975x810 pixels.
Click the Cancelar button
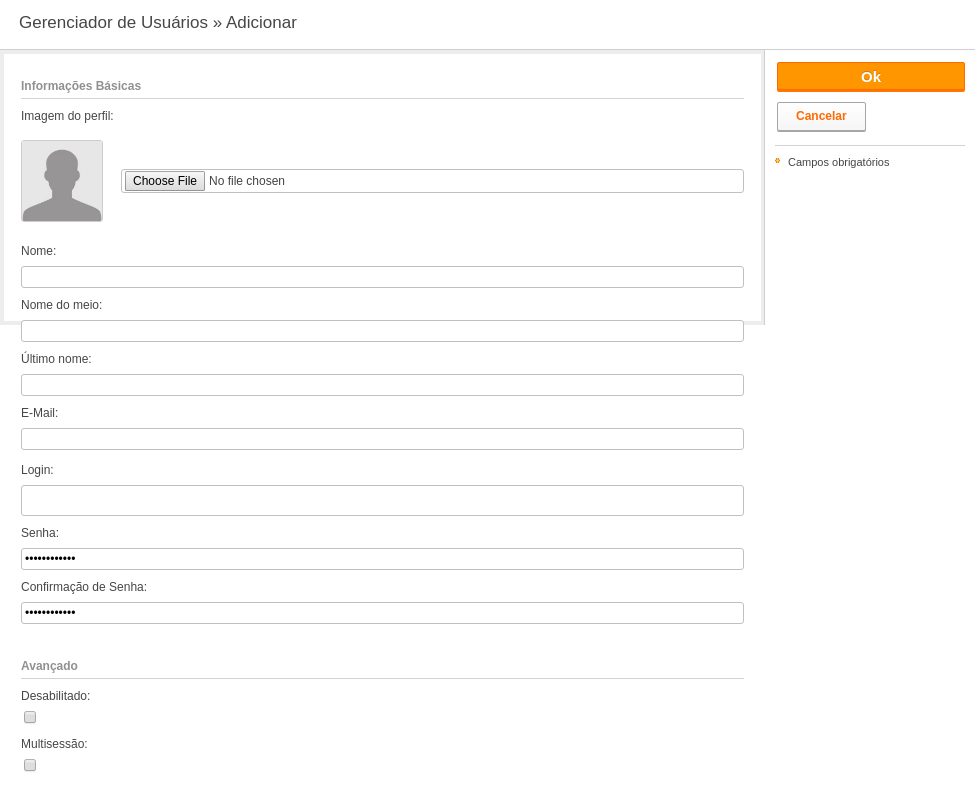(821, 116)
